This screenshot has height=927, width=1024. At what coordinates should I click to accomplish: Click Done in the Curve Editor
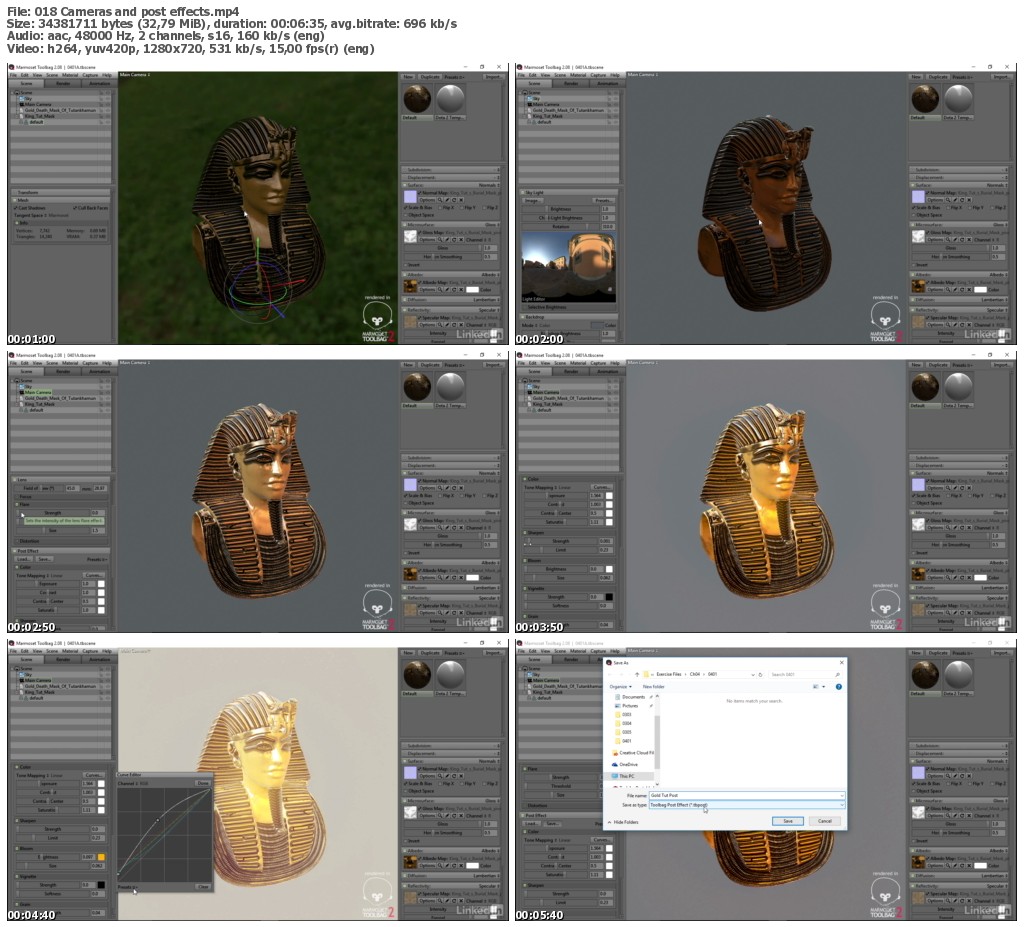click(202, 783)
